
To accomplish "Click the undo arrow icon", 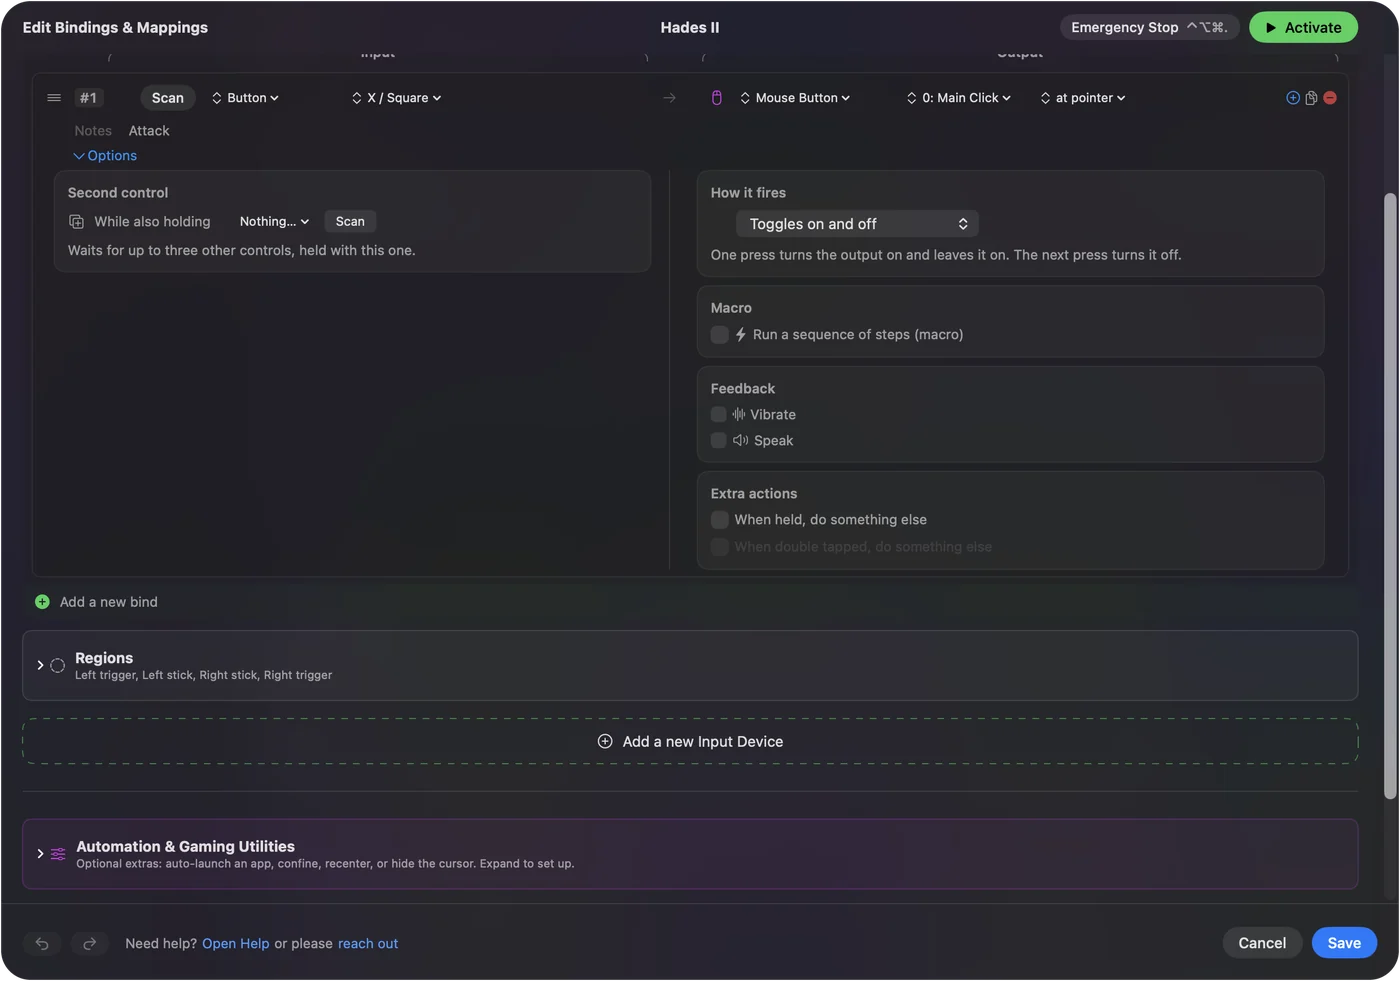I will click(x=42, y=943).
